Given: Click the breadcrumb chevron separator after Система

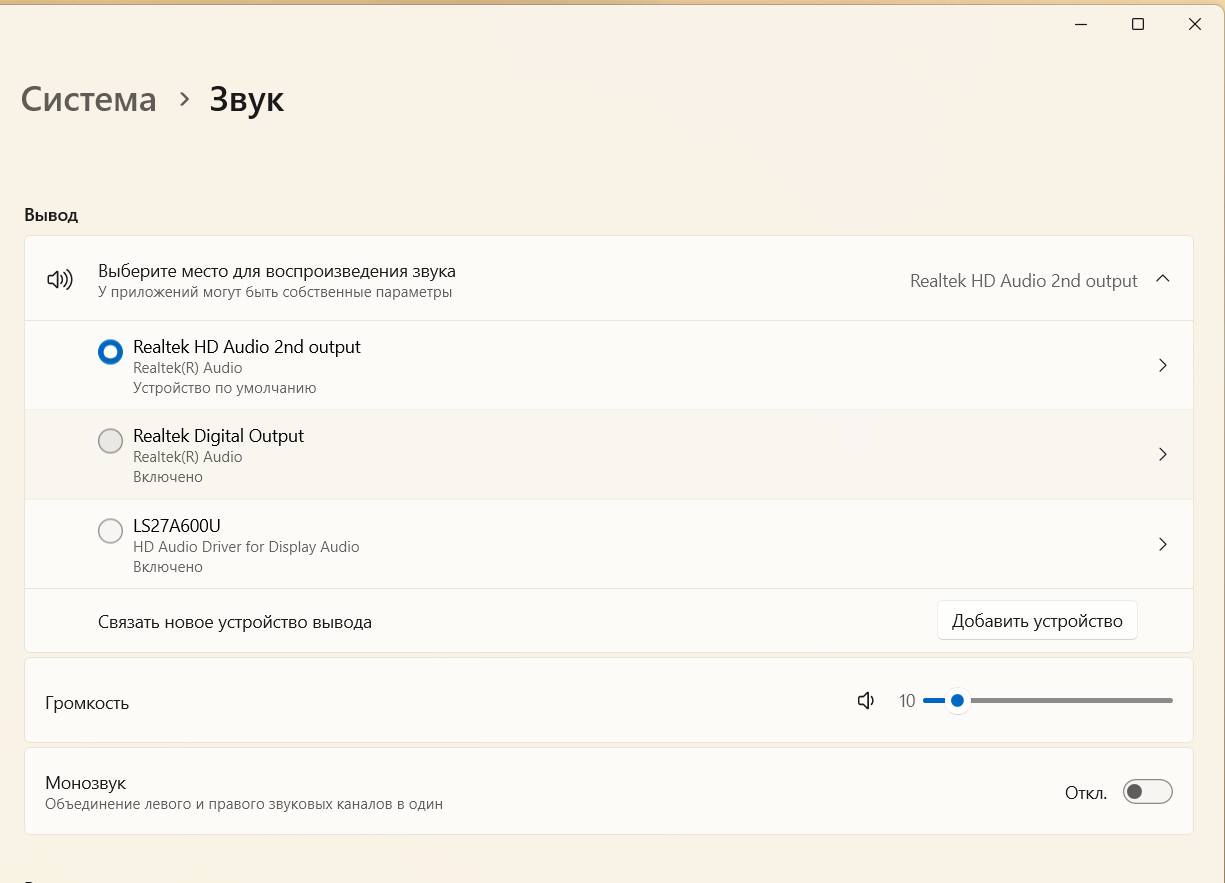Looking at the screenshot, I should [x=184, y=99].
